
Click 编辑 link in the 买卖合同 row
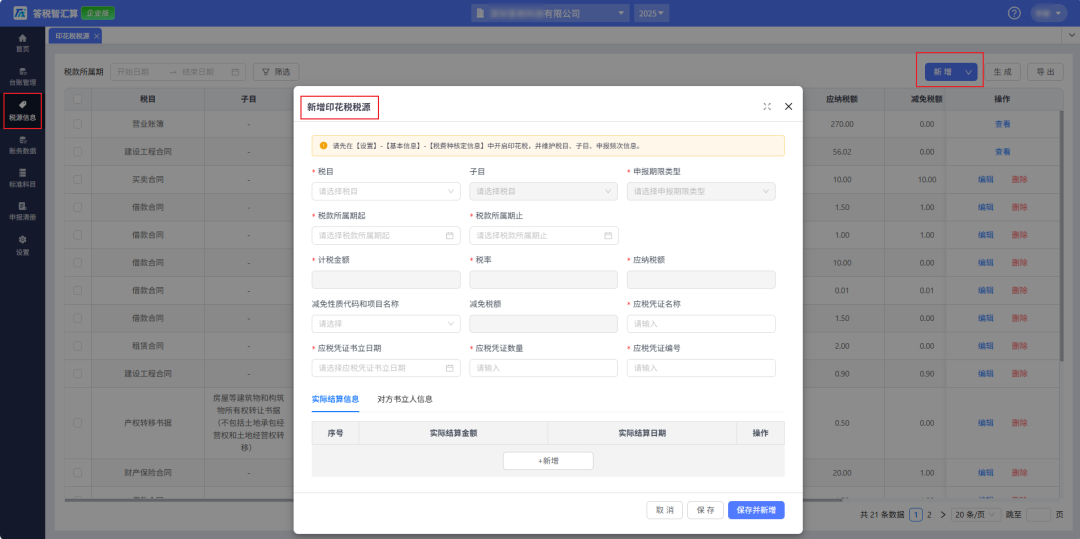point(986,179)
